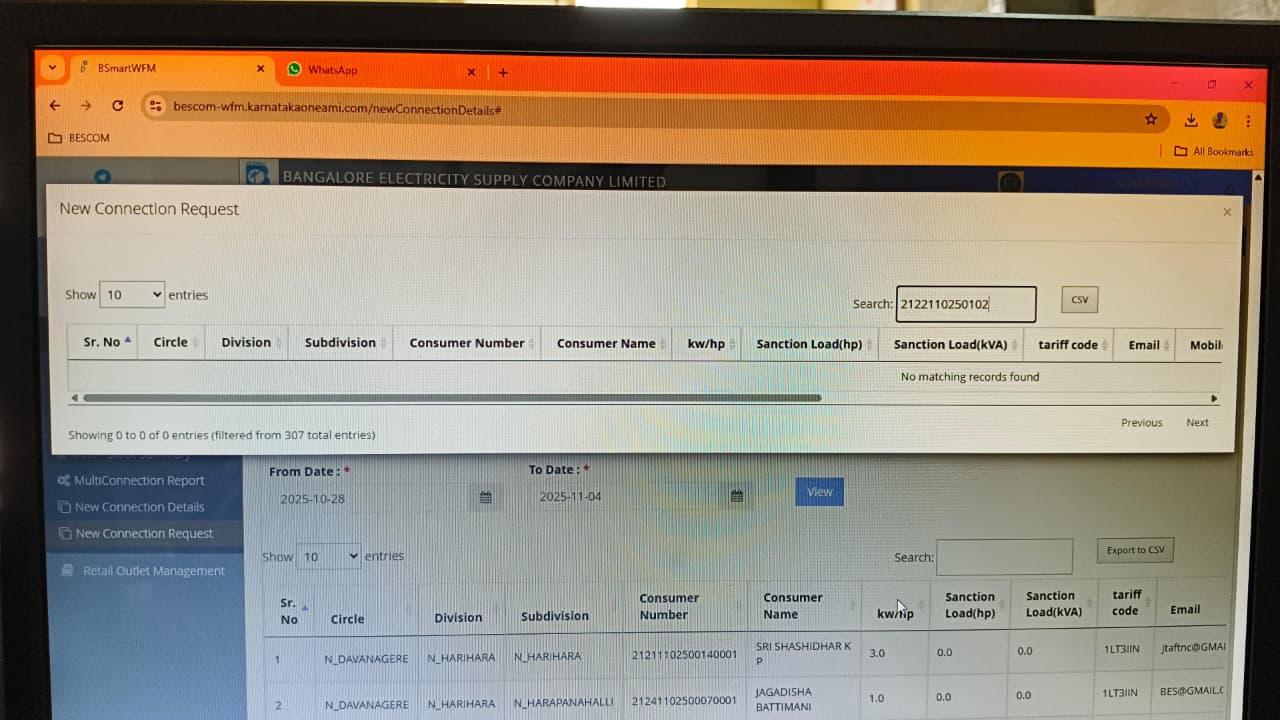Open the To Date calendar icon
1280x720 pixels.
(x=737, y=495)
